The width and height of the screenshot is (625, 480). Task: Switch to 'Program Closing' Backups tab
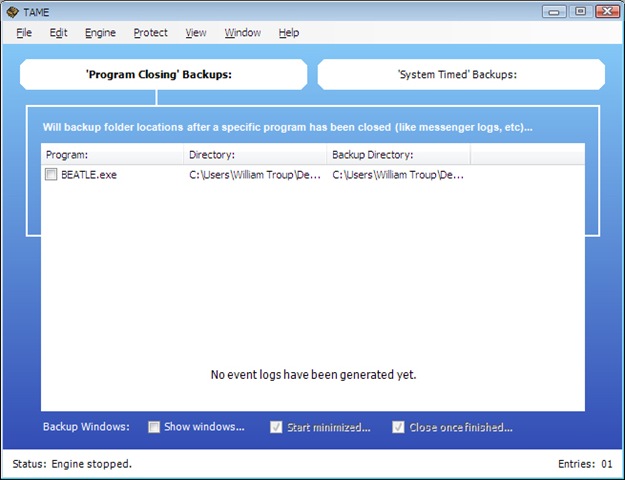click(163, 75)
